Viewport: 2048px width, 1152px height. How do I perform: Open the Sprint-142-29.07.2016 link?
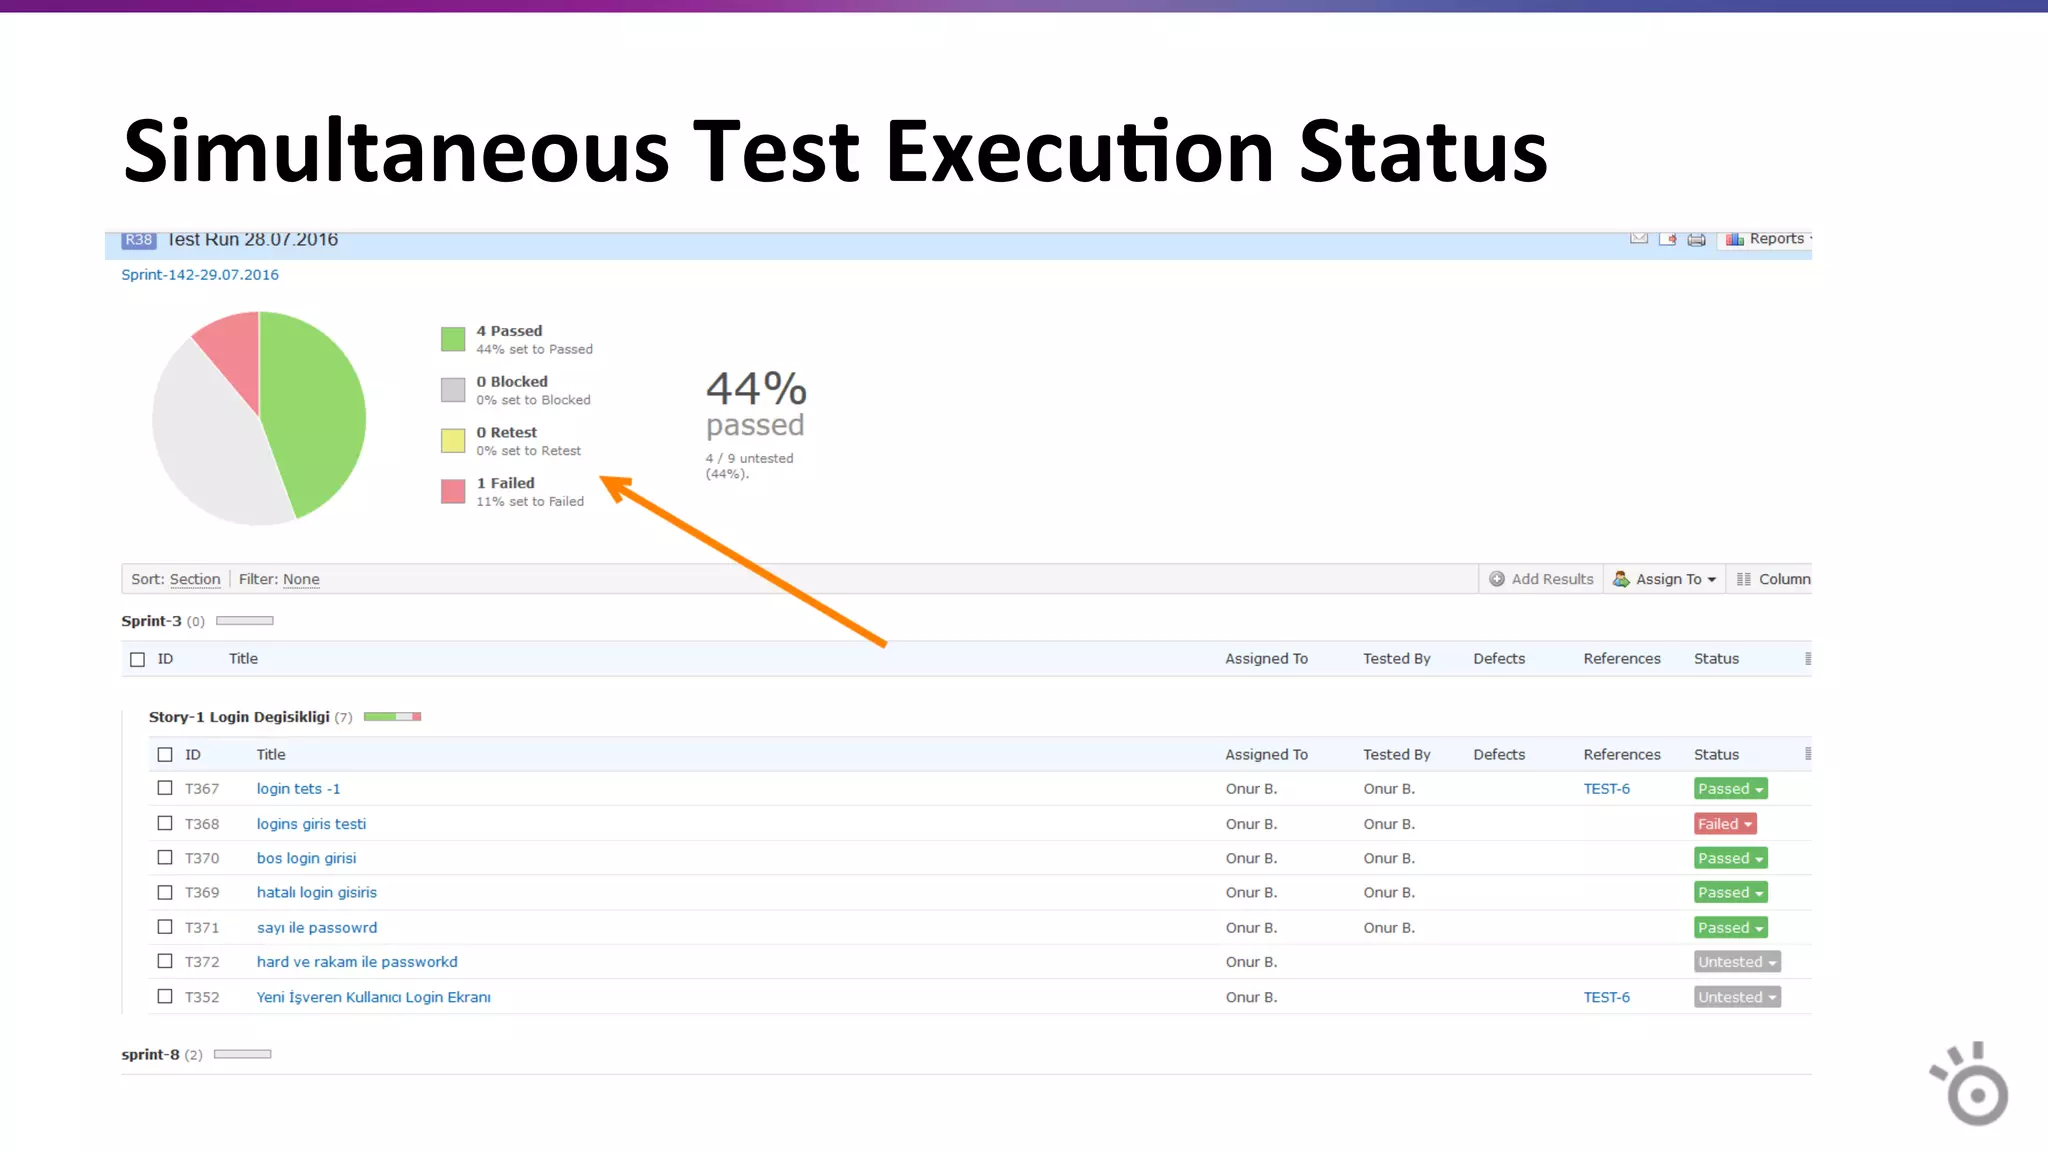tap(200, 275)
